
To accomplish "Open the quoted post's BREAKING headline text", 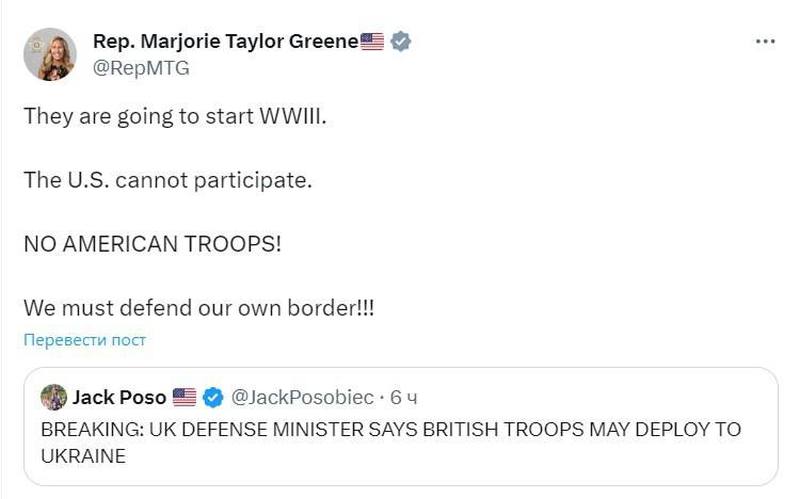I will tap(390, 430).
